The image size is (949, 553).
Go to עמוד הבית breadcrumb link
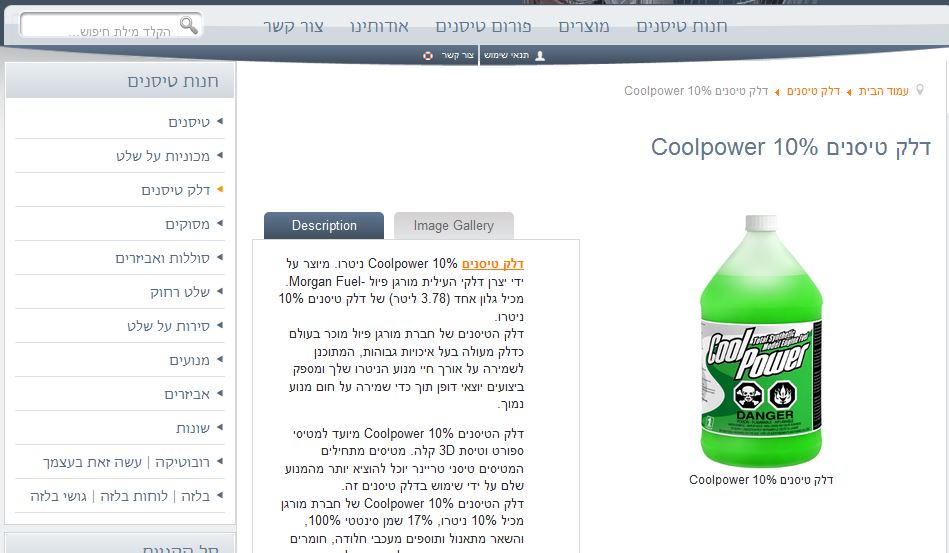[884, 91]
